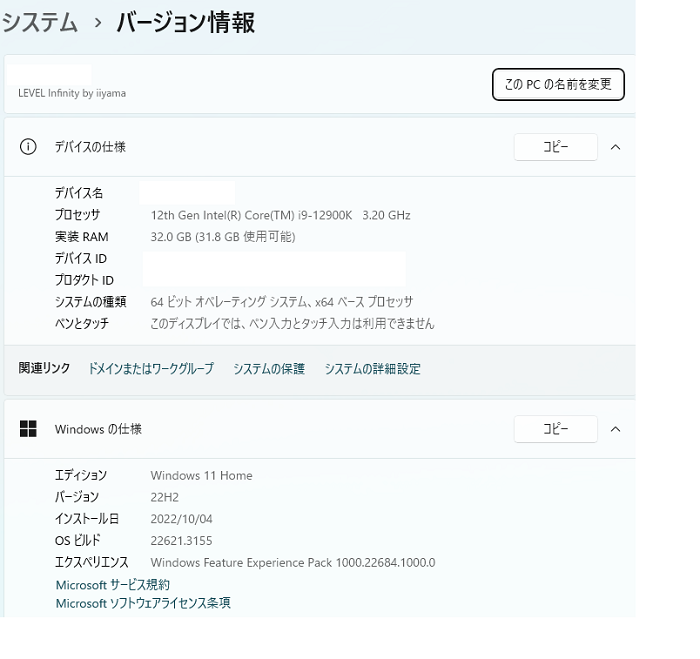The image size is (700, 659).
Task: Copy device specifications with コピー button
Action: click(556, 147)
